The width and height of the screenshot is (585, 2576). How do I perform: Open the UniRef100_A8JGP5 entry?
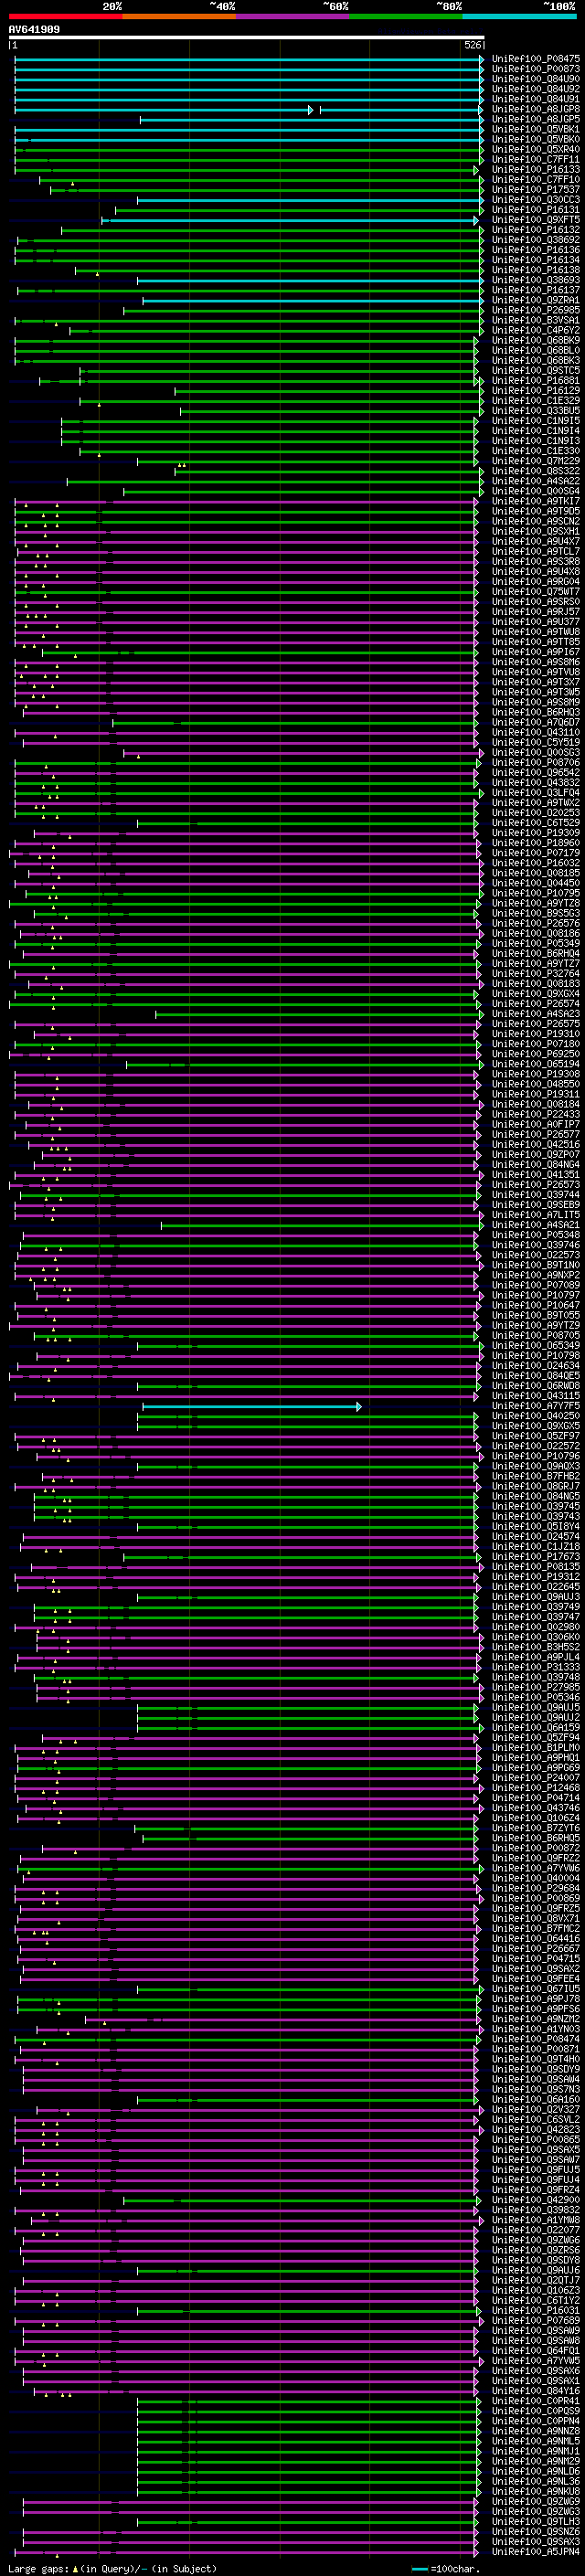(x=536, y=119)
